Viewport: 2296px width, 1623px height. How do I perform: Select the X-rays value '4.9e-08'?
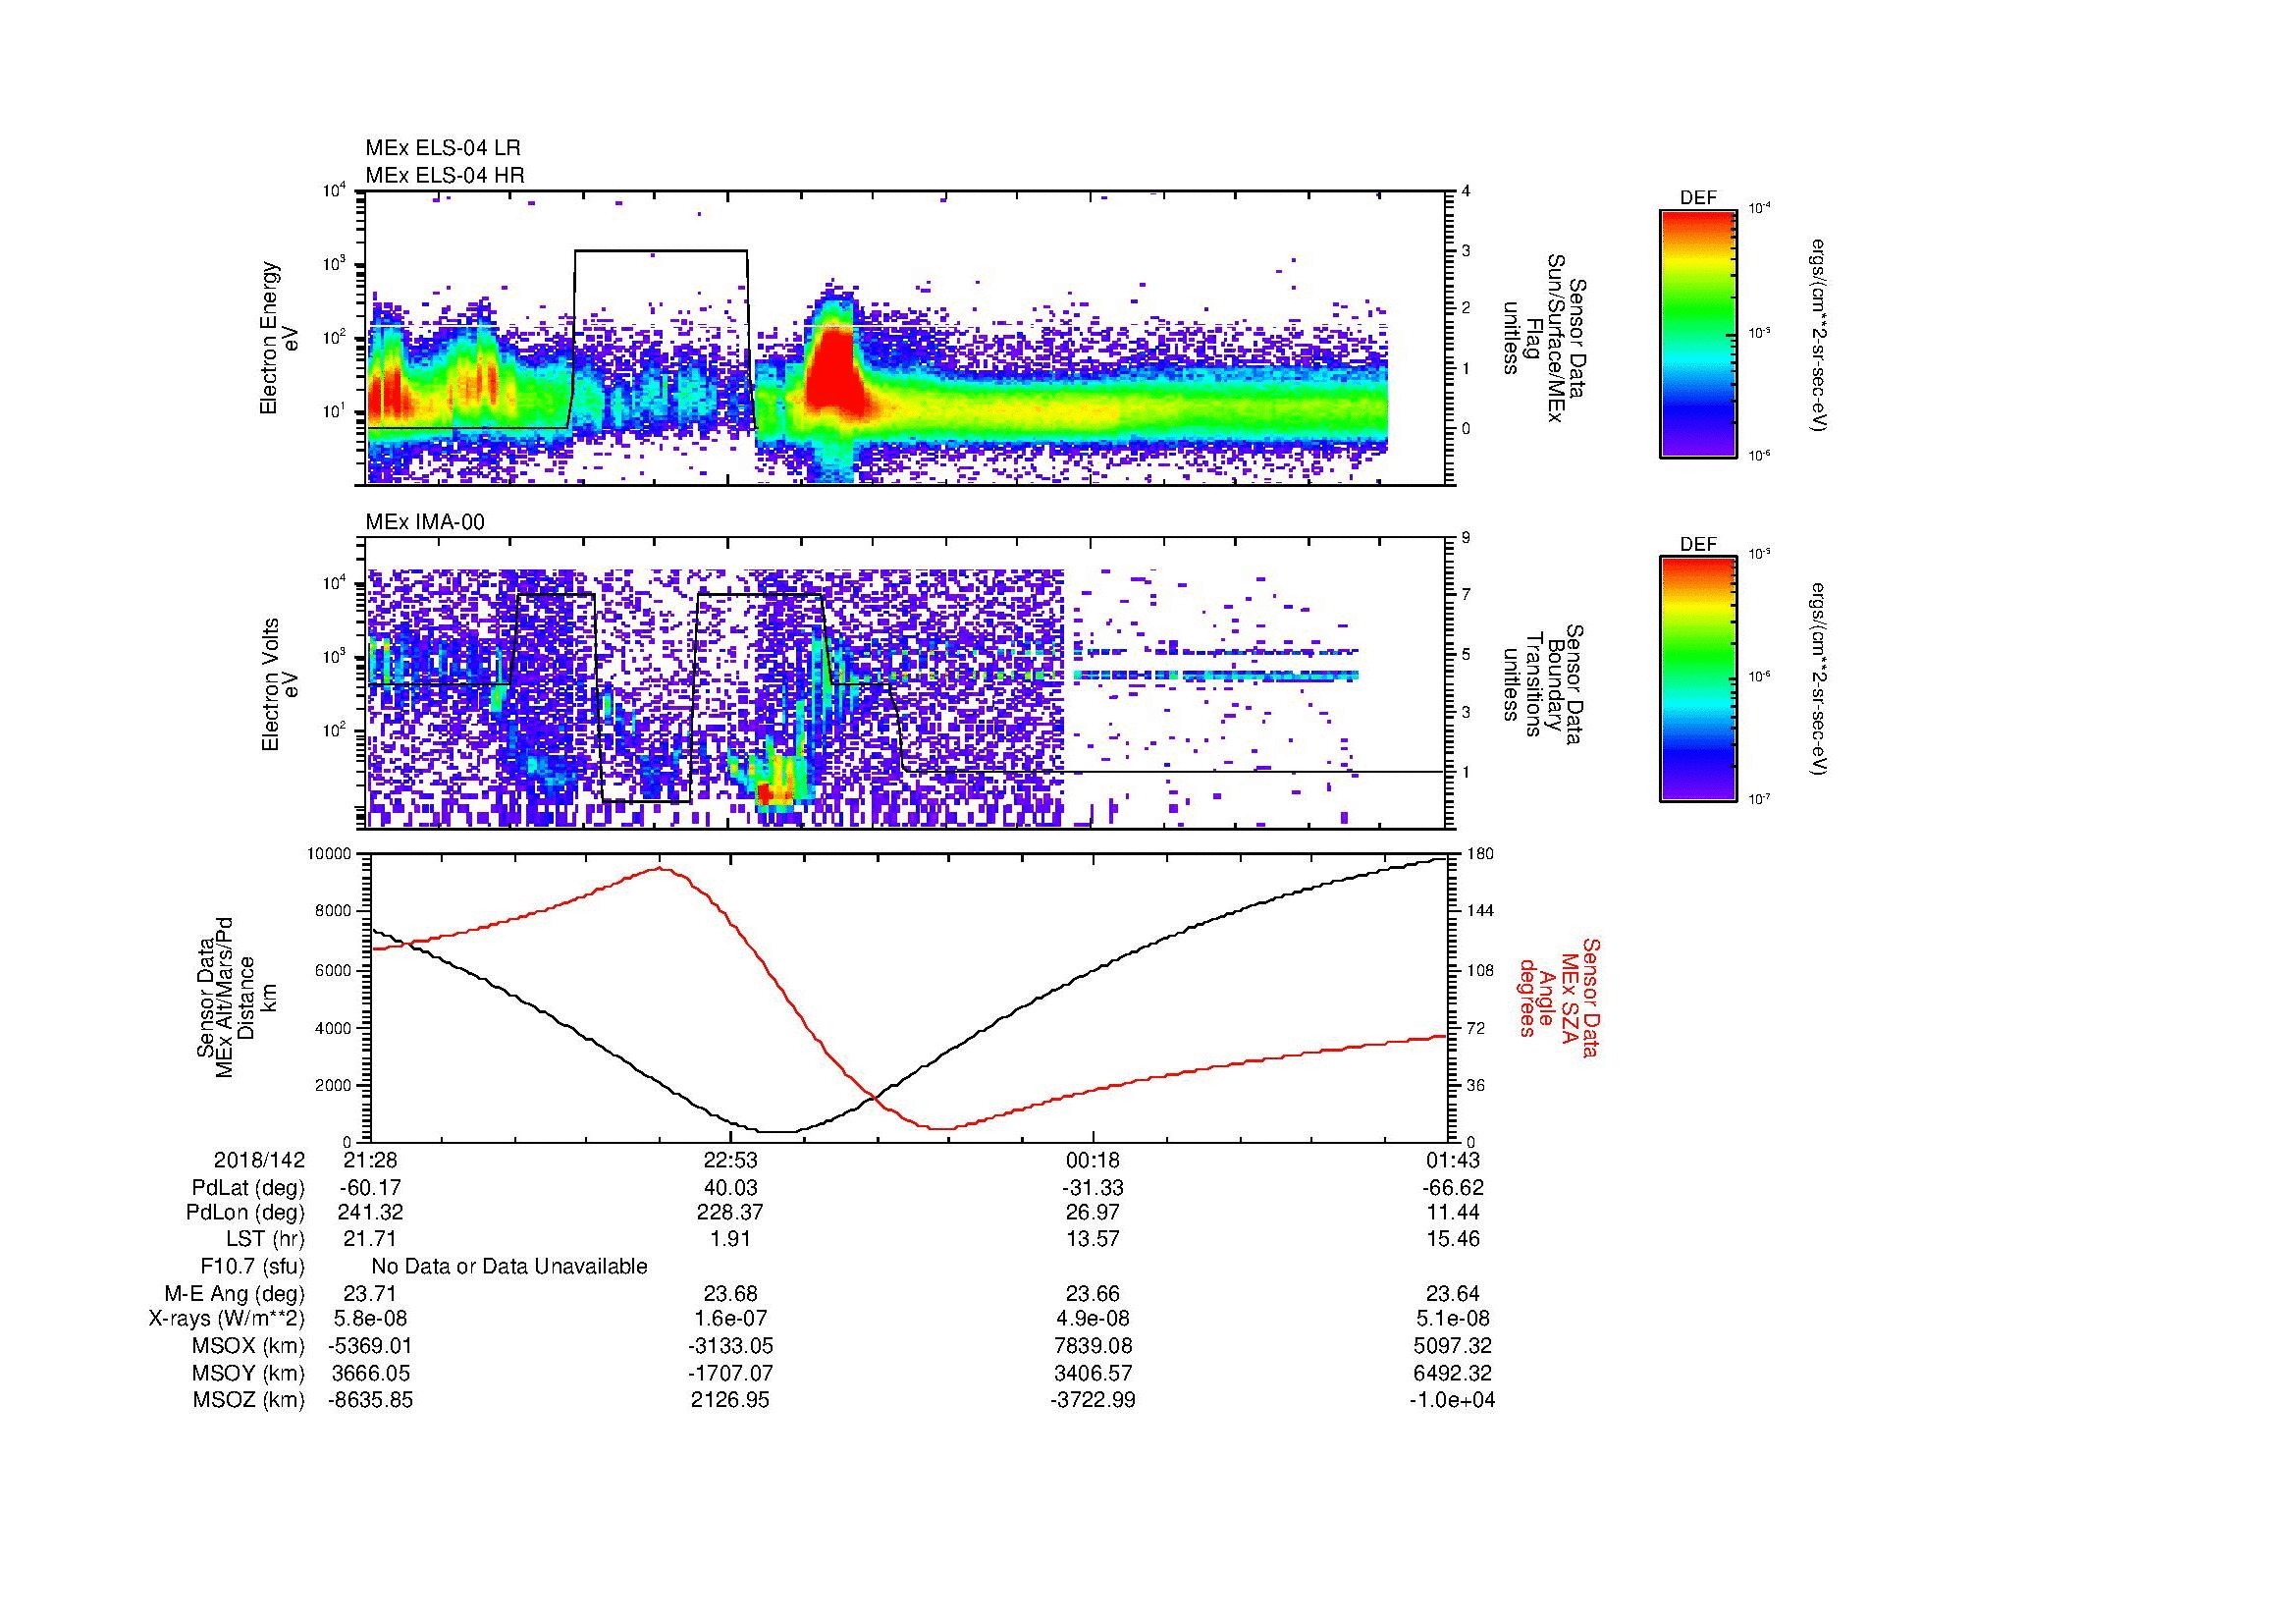pos(1093,1319)
